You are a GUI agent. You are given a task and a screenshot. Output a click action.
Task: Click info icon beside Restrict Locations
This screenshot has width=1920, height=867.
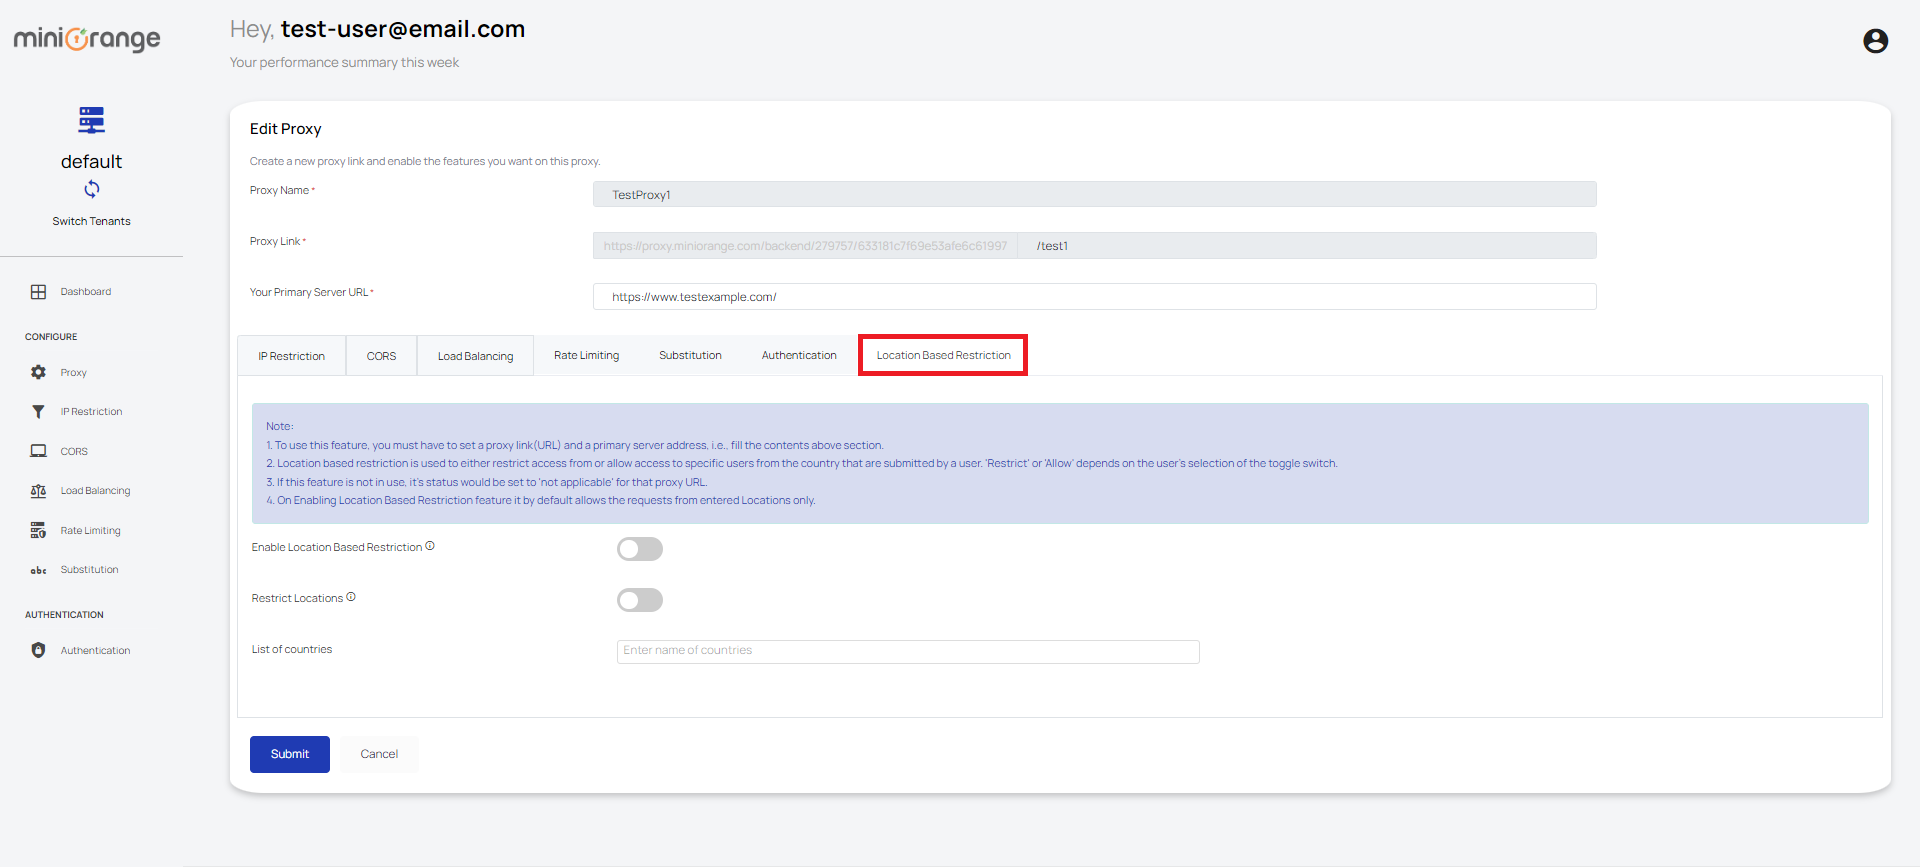[x=351, y=597]
